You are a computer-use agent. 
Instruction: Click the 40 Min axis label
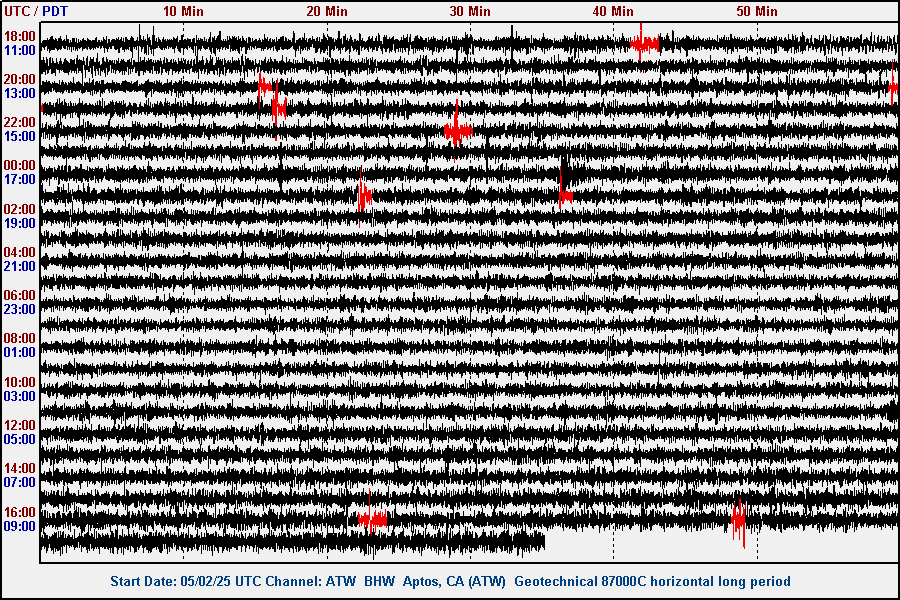coord(613,11)
